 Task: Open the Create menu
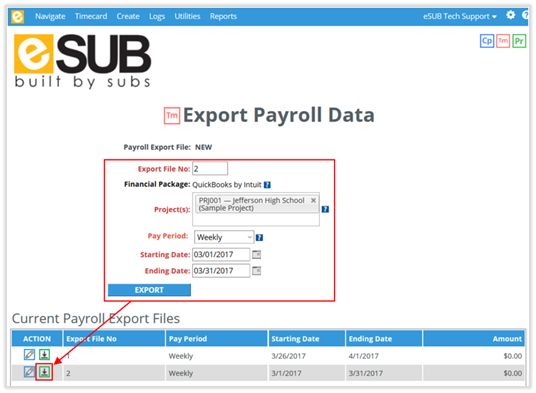128,16
